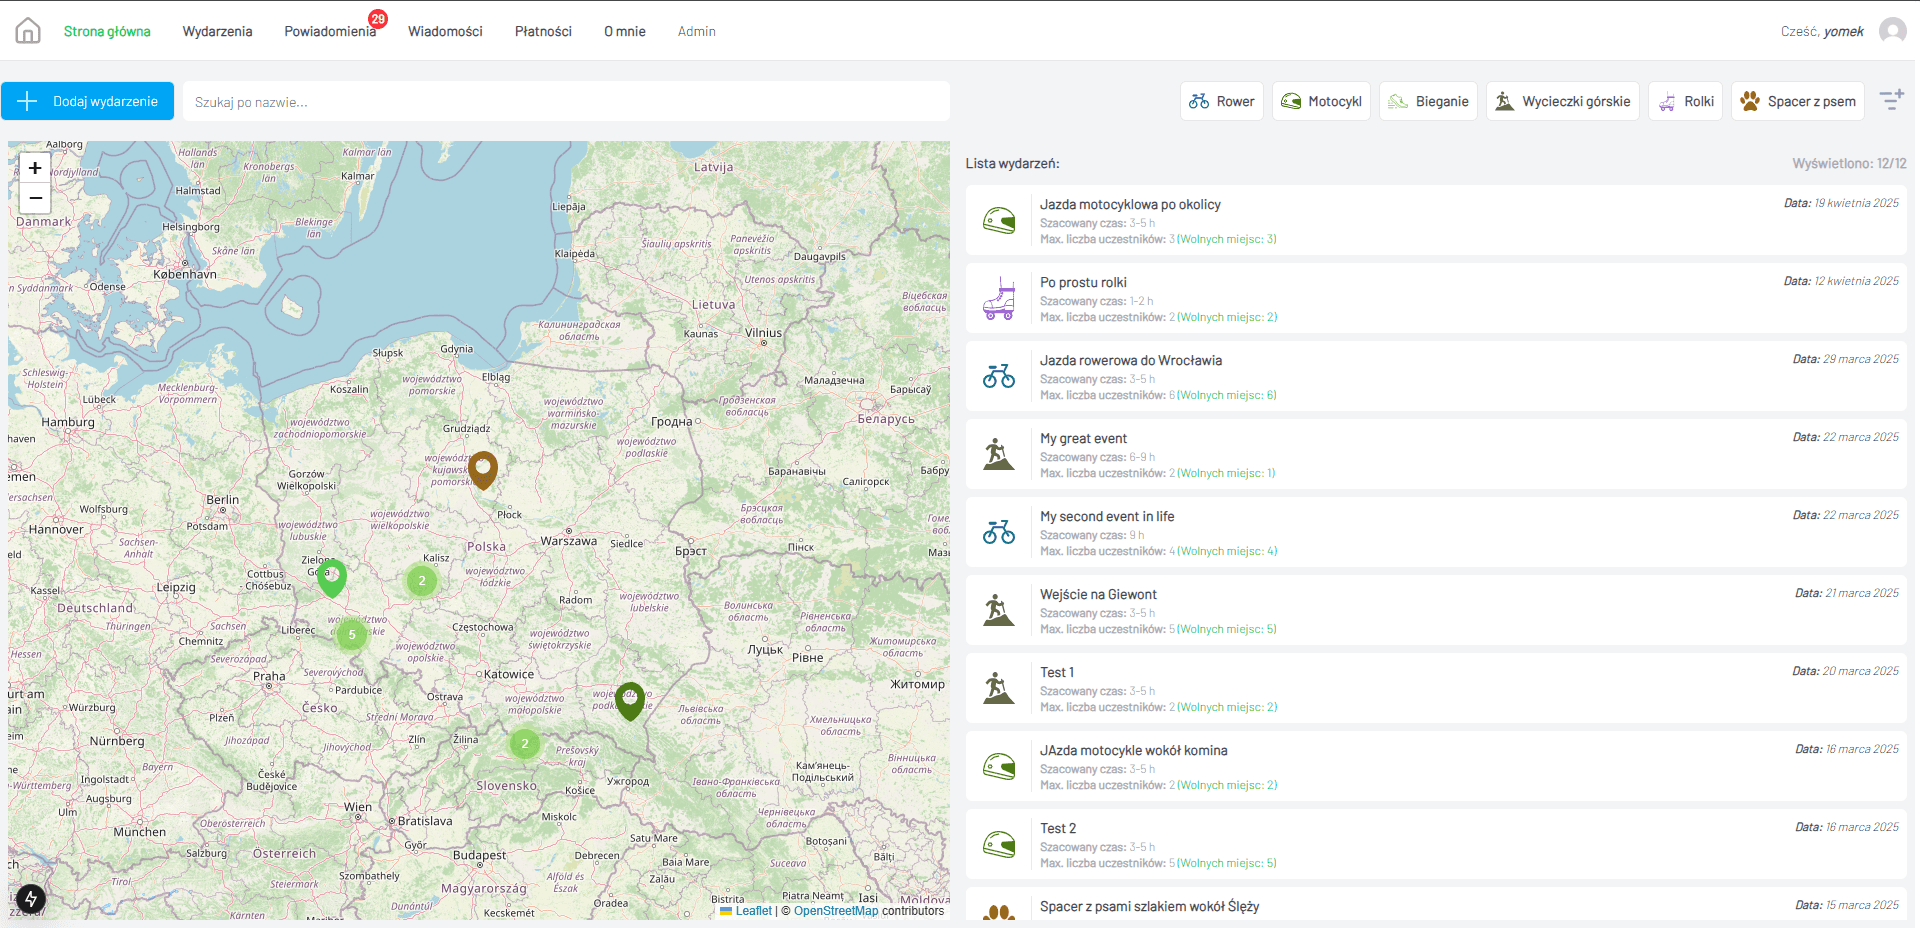Toggle the Motocykl category filter

(1321, 101)
